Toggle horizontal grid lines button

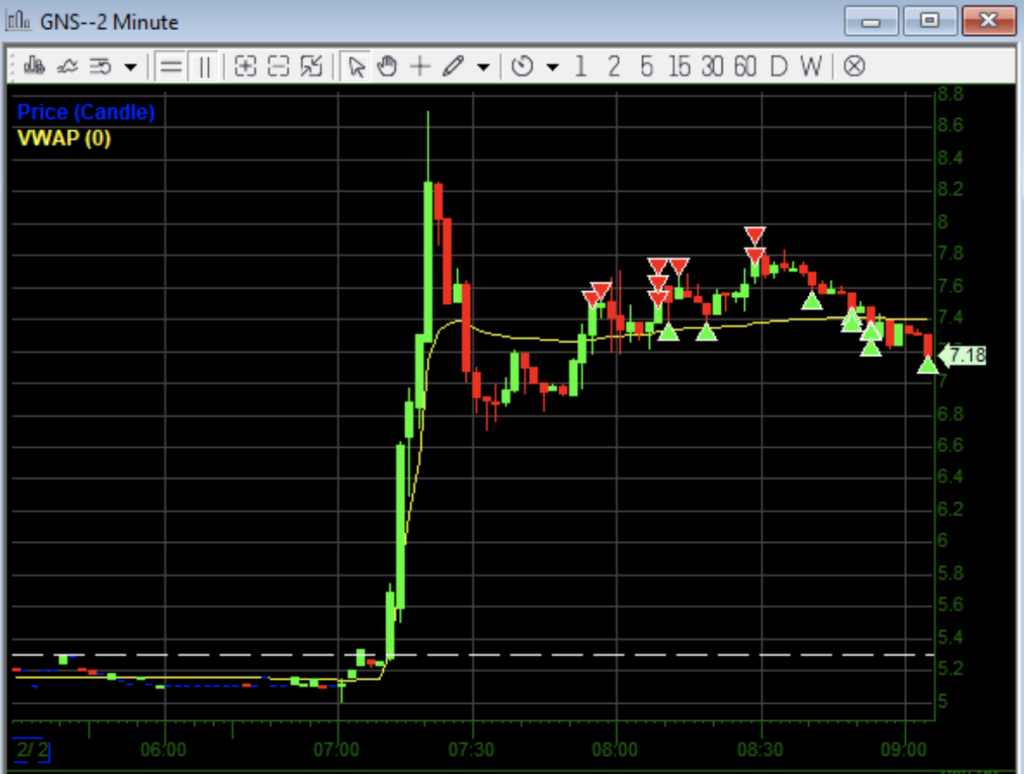pos(171,66)
